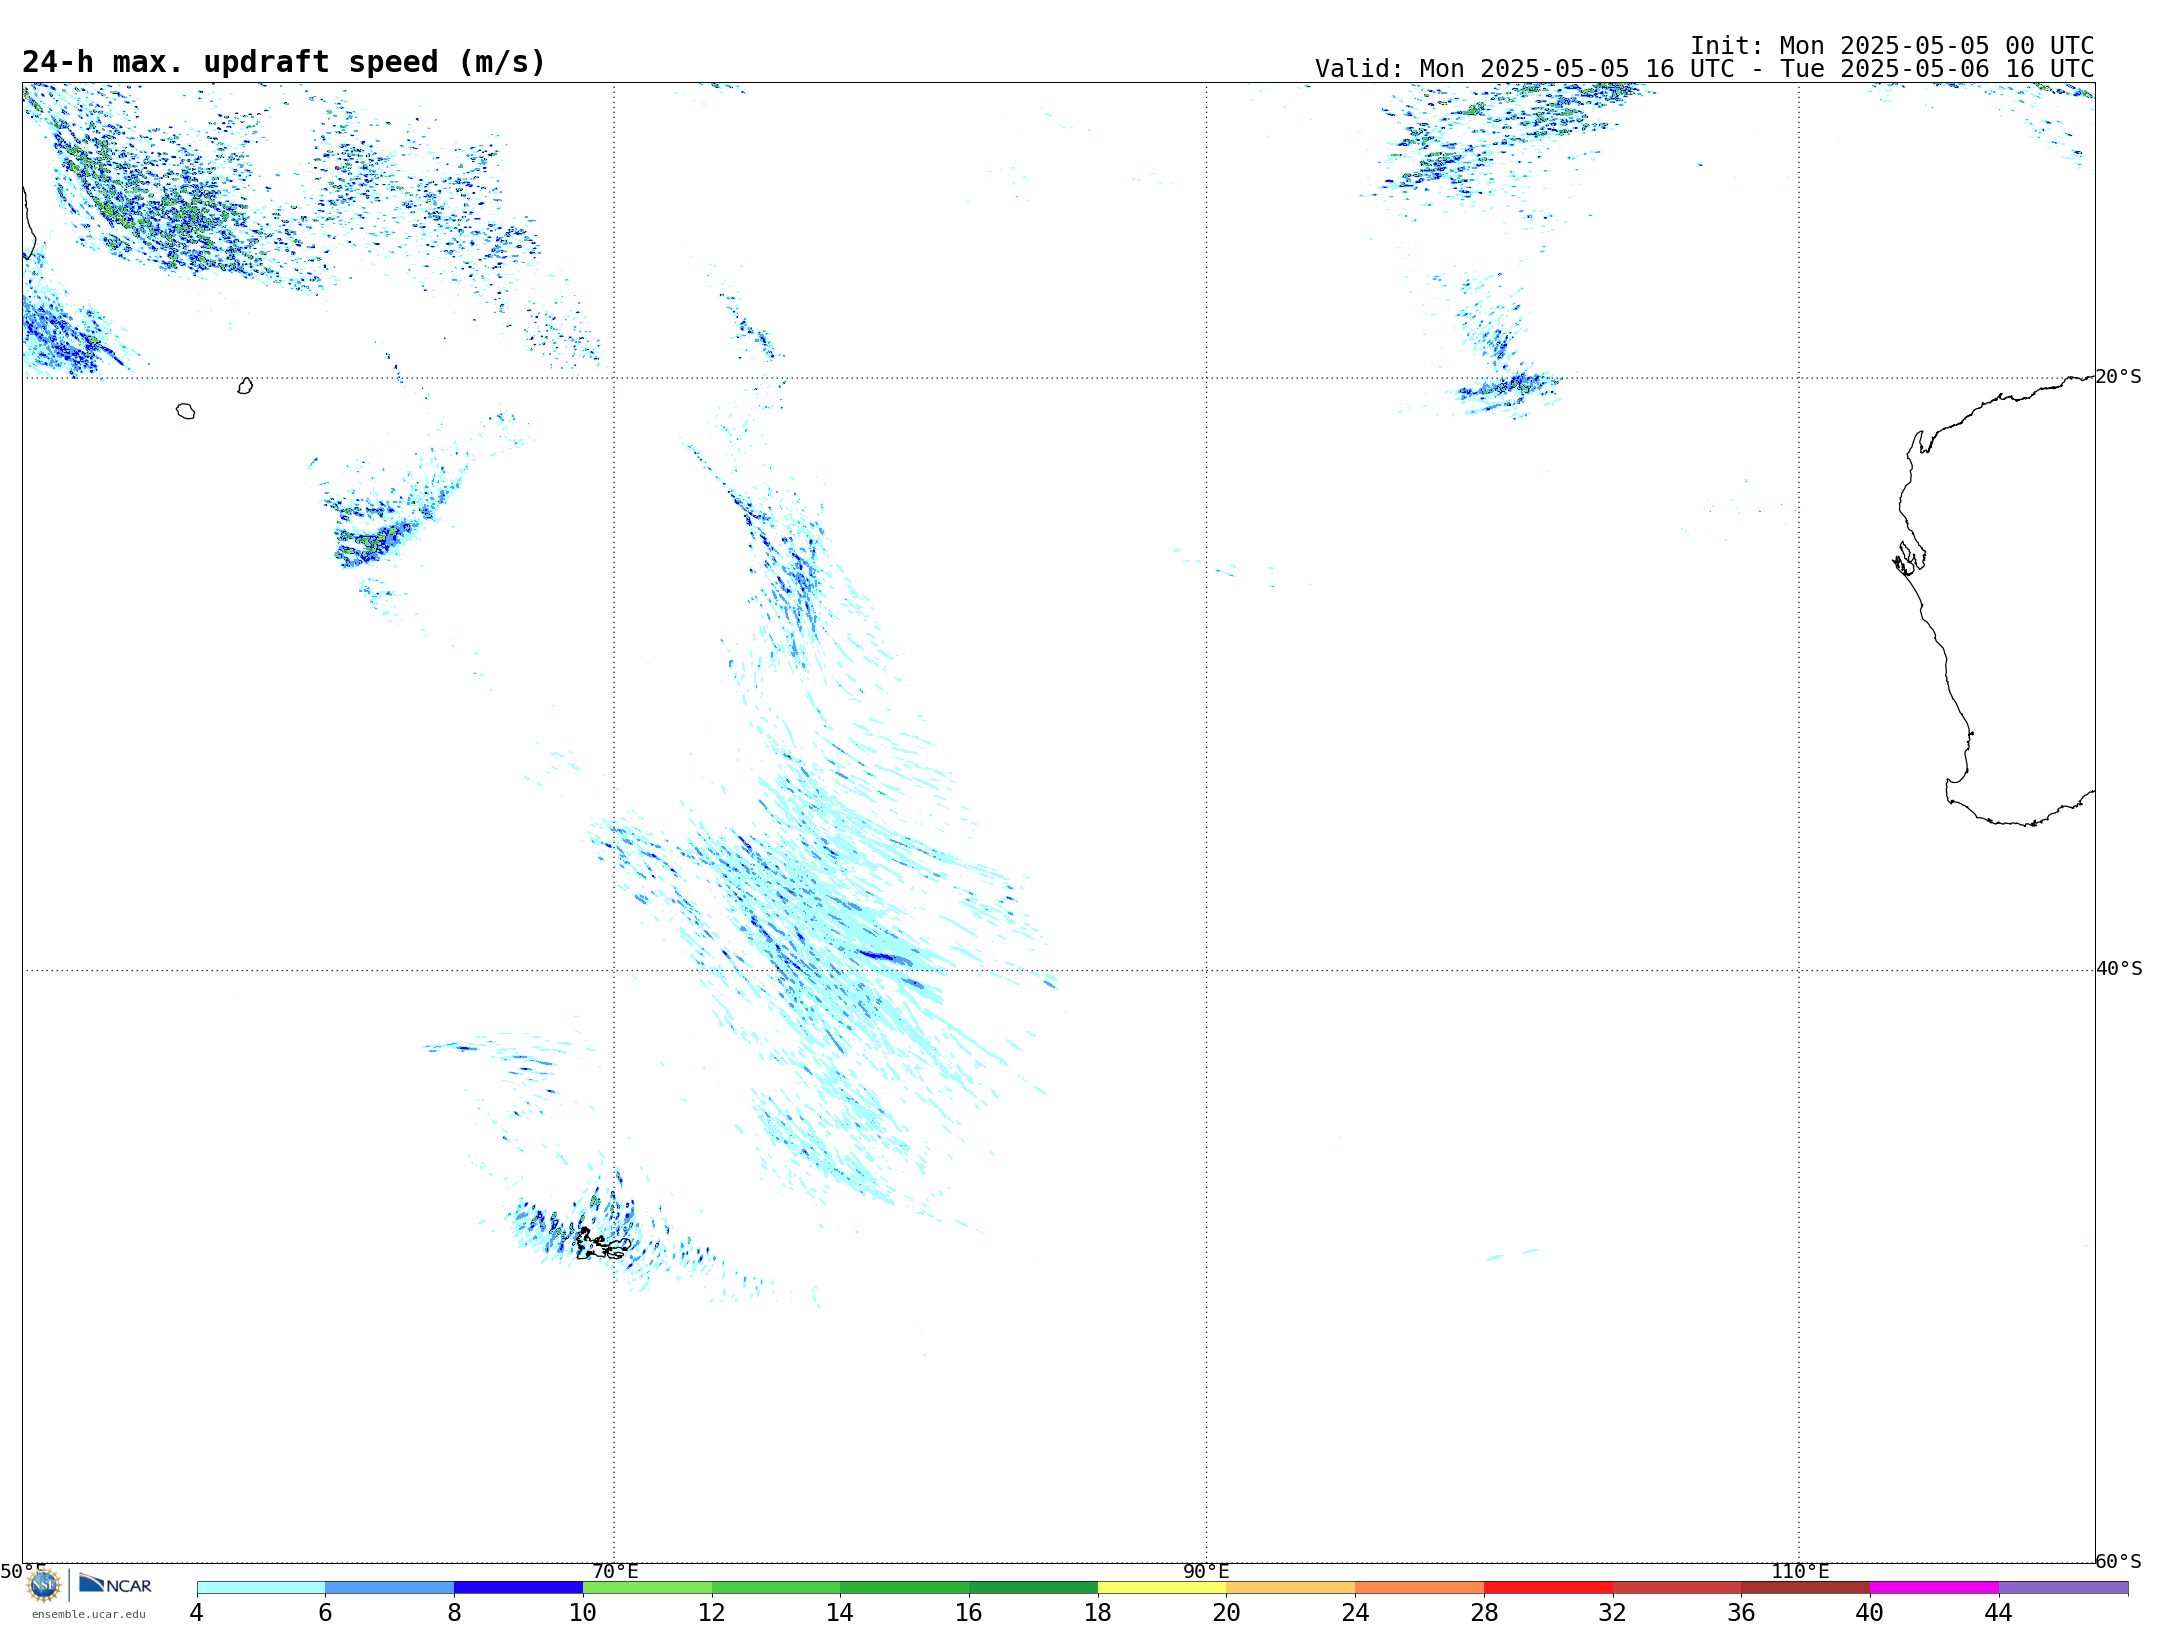Viewport: 2160px width, 1626px height.
Task: Click the colorbar tick label "8"
Action: 454,1612
